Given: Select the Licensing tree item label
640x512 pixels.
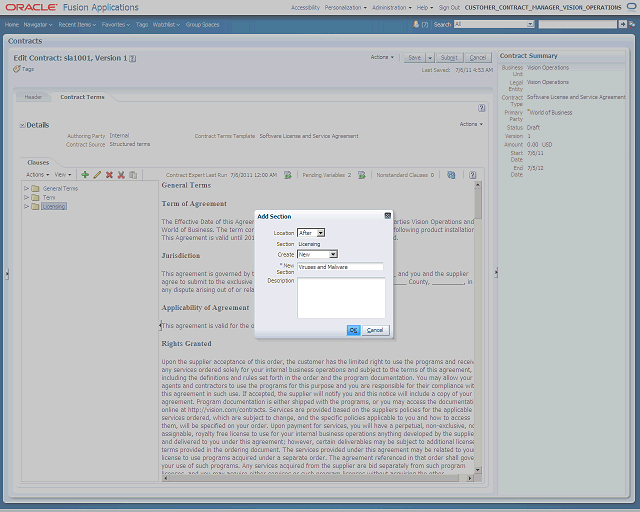Looking at the screenshot, I should pos(54,207).
